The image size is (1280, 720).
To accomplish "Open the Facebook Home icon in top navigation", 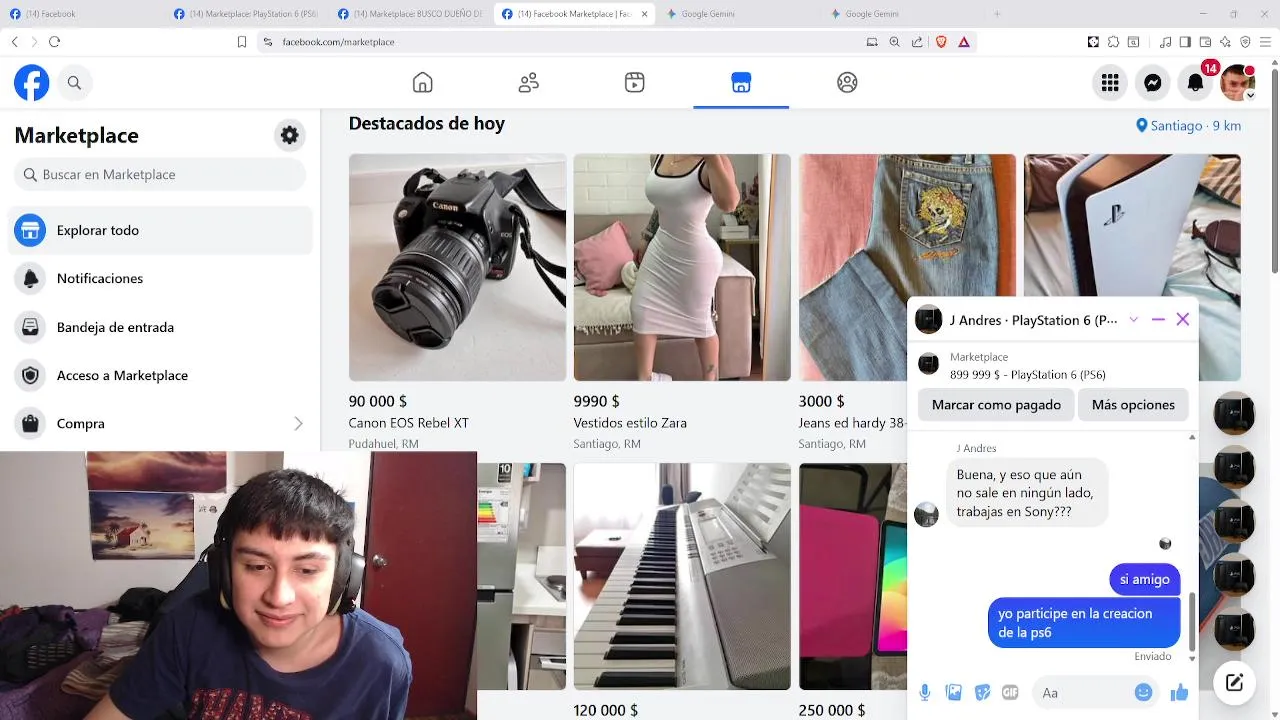I will 423,83.
